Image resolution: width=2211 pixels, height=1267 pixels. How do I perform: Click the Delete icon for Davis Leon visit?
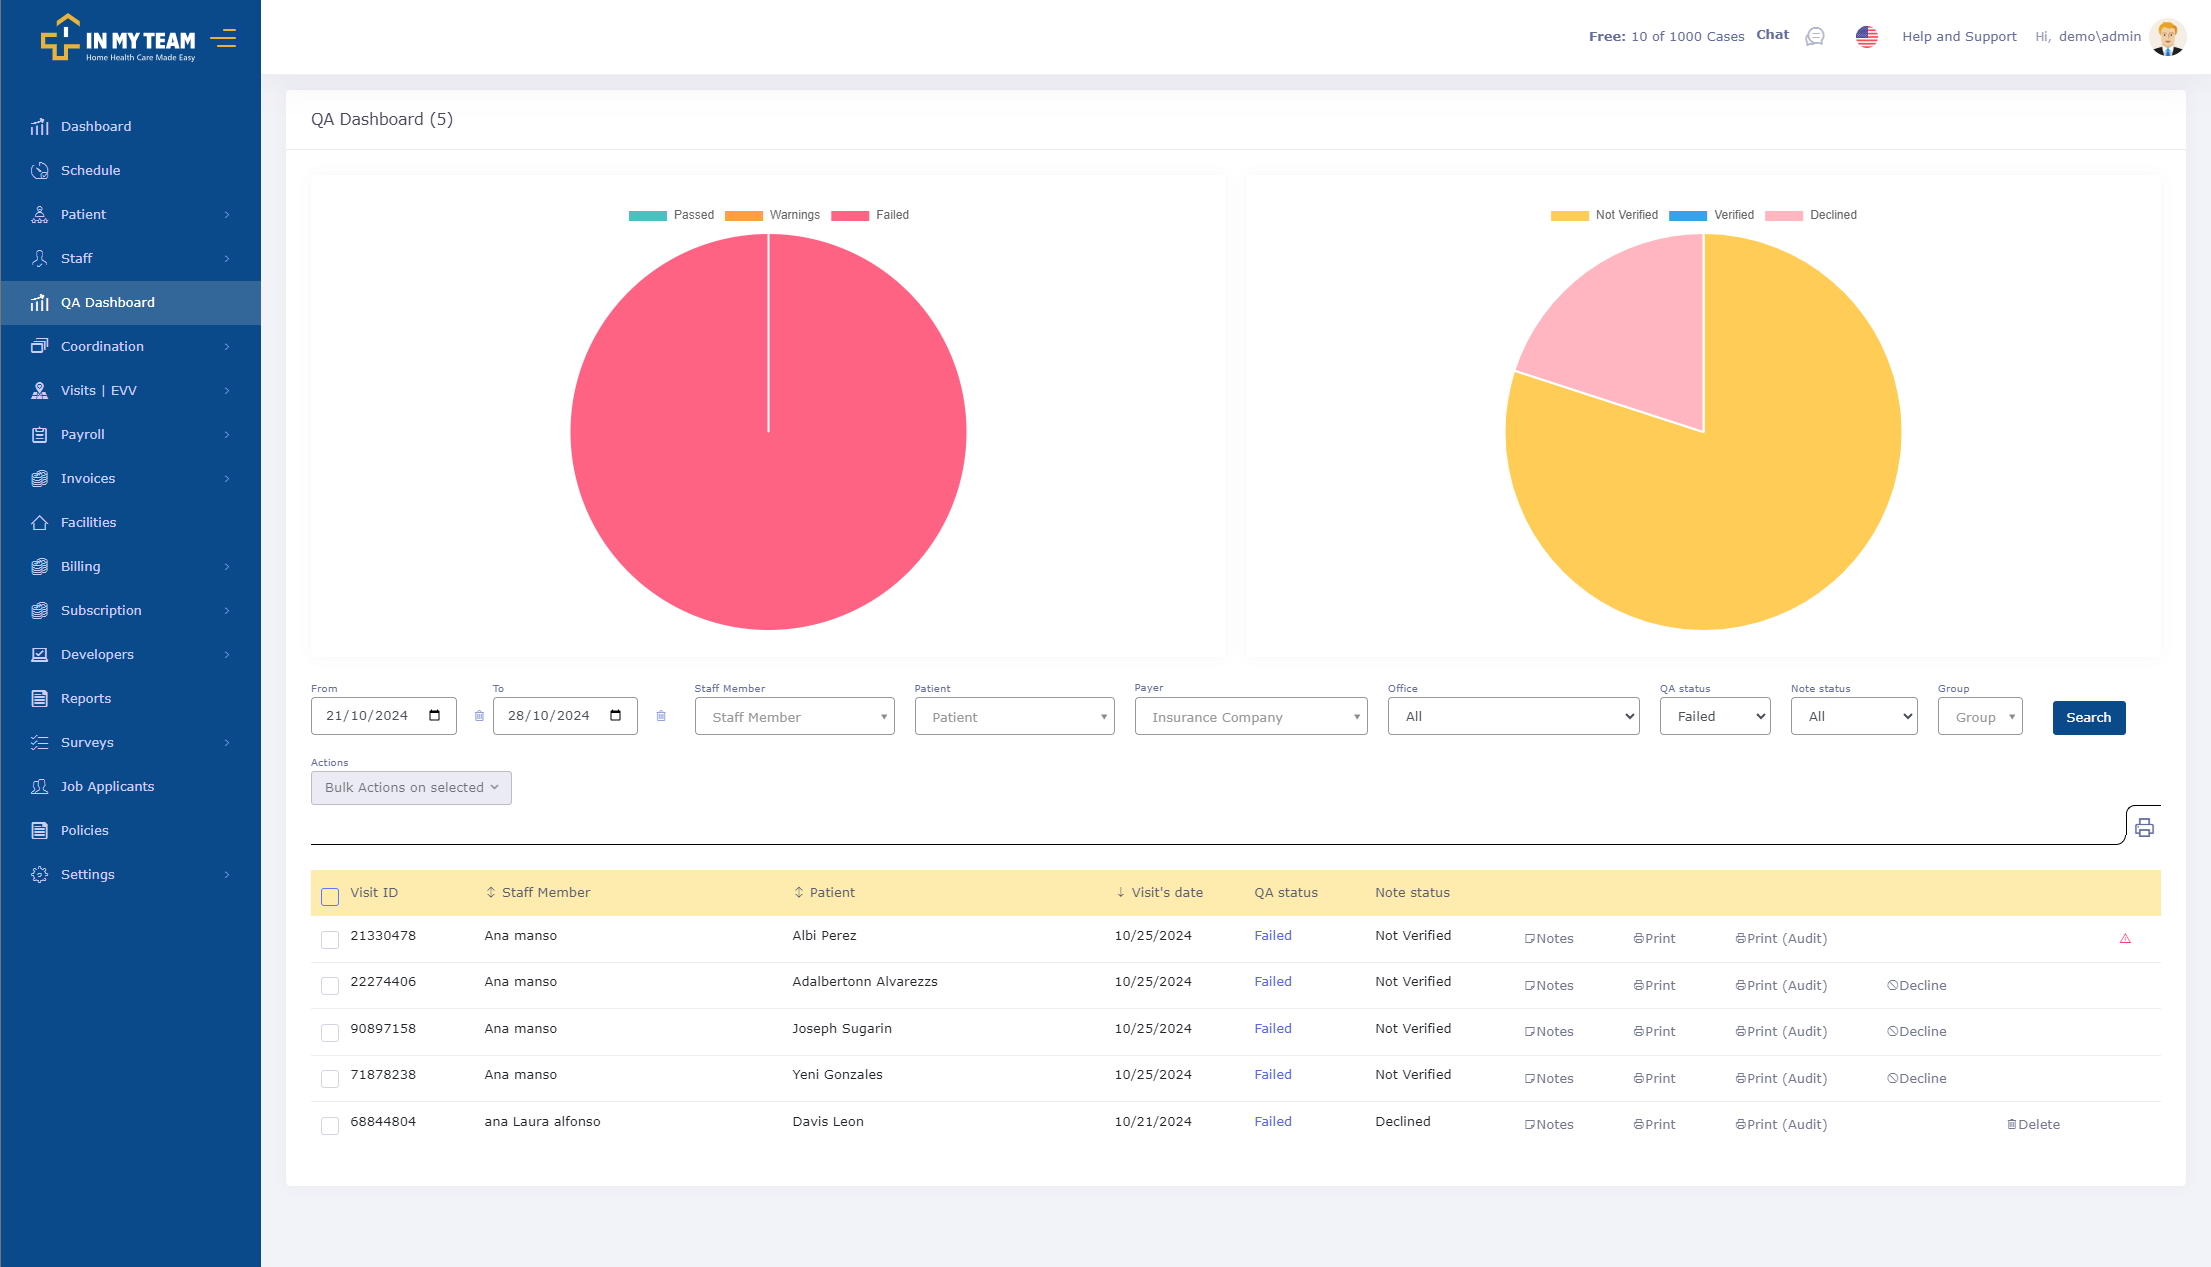[x=2033, y=1124]
